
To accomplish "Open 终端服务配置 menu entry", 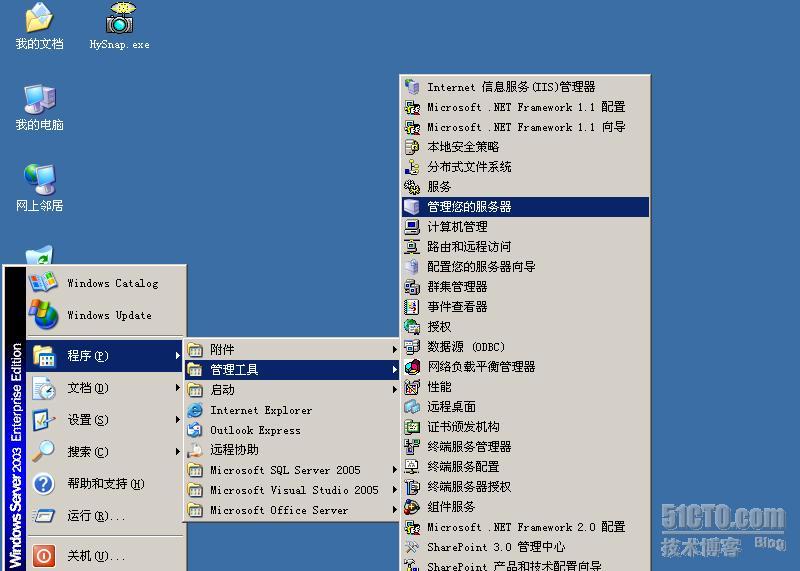I will click(526, 466).
